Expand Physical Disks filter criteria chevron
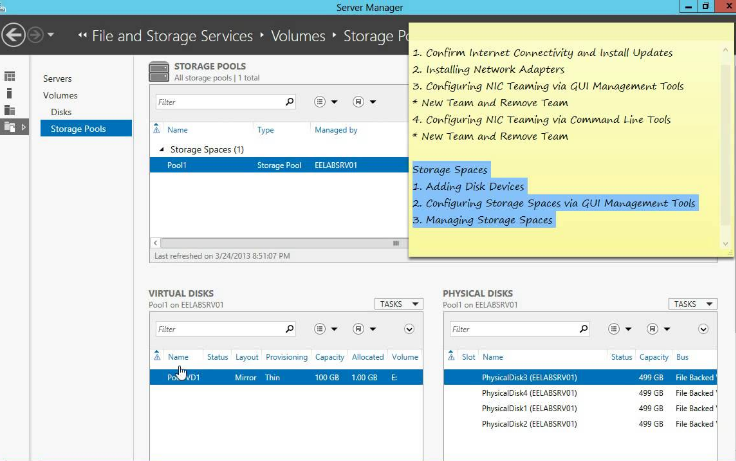Image resolution: width=736 pixels, height=461 pixels. click(x=703, y=329)
